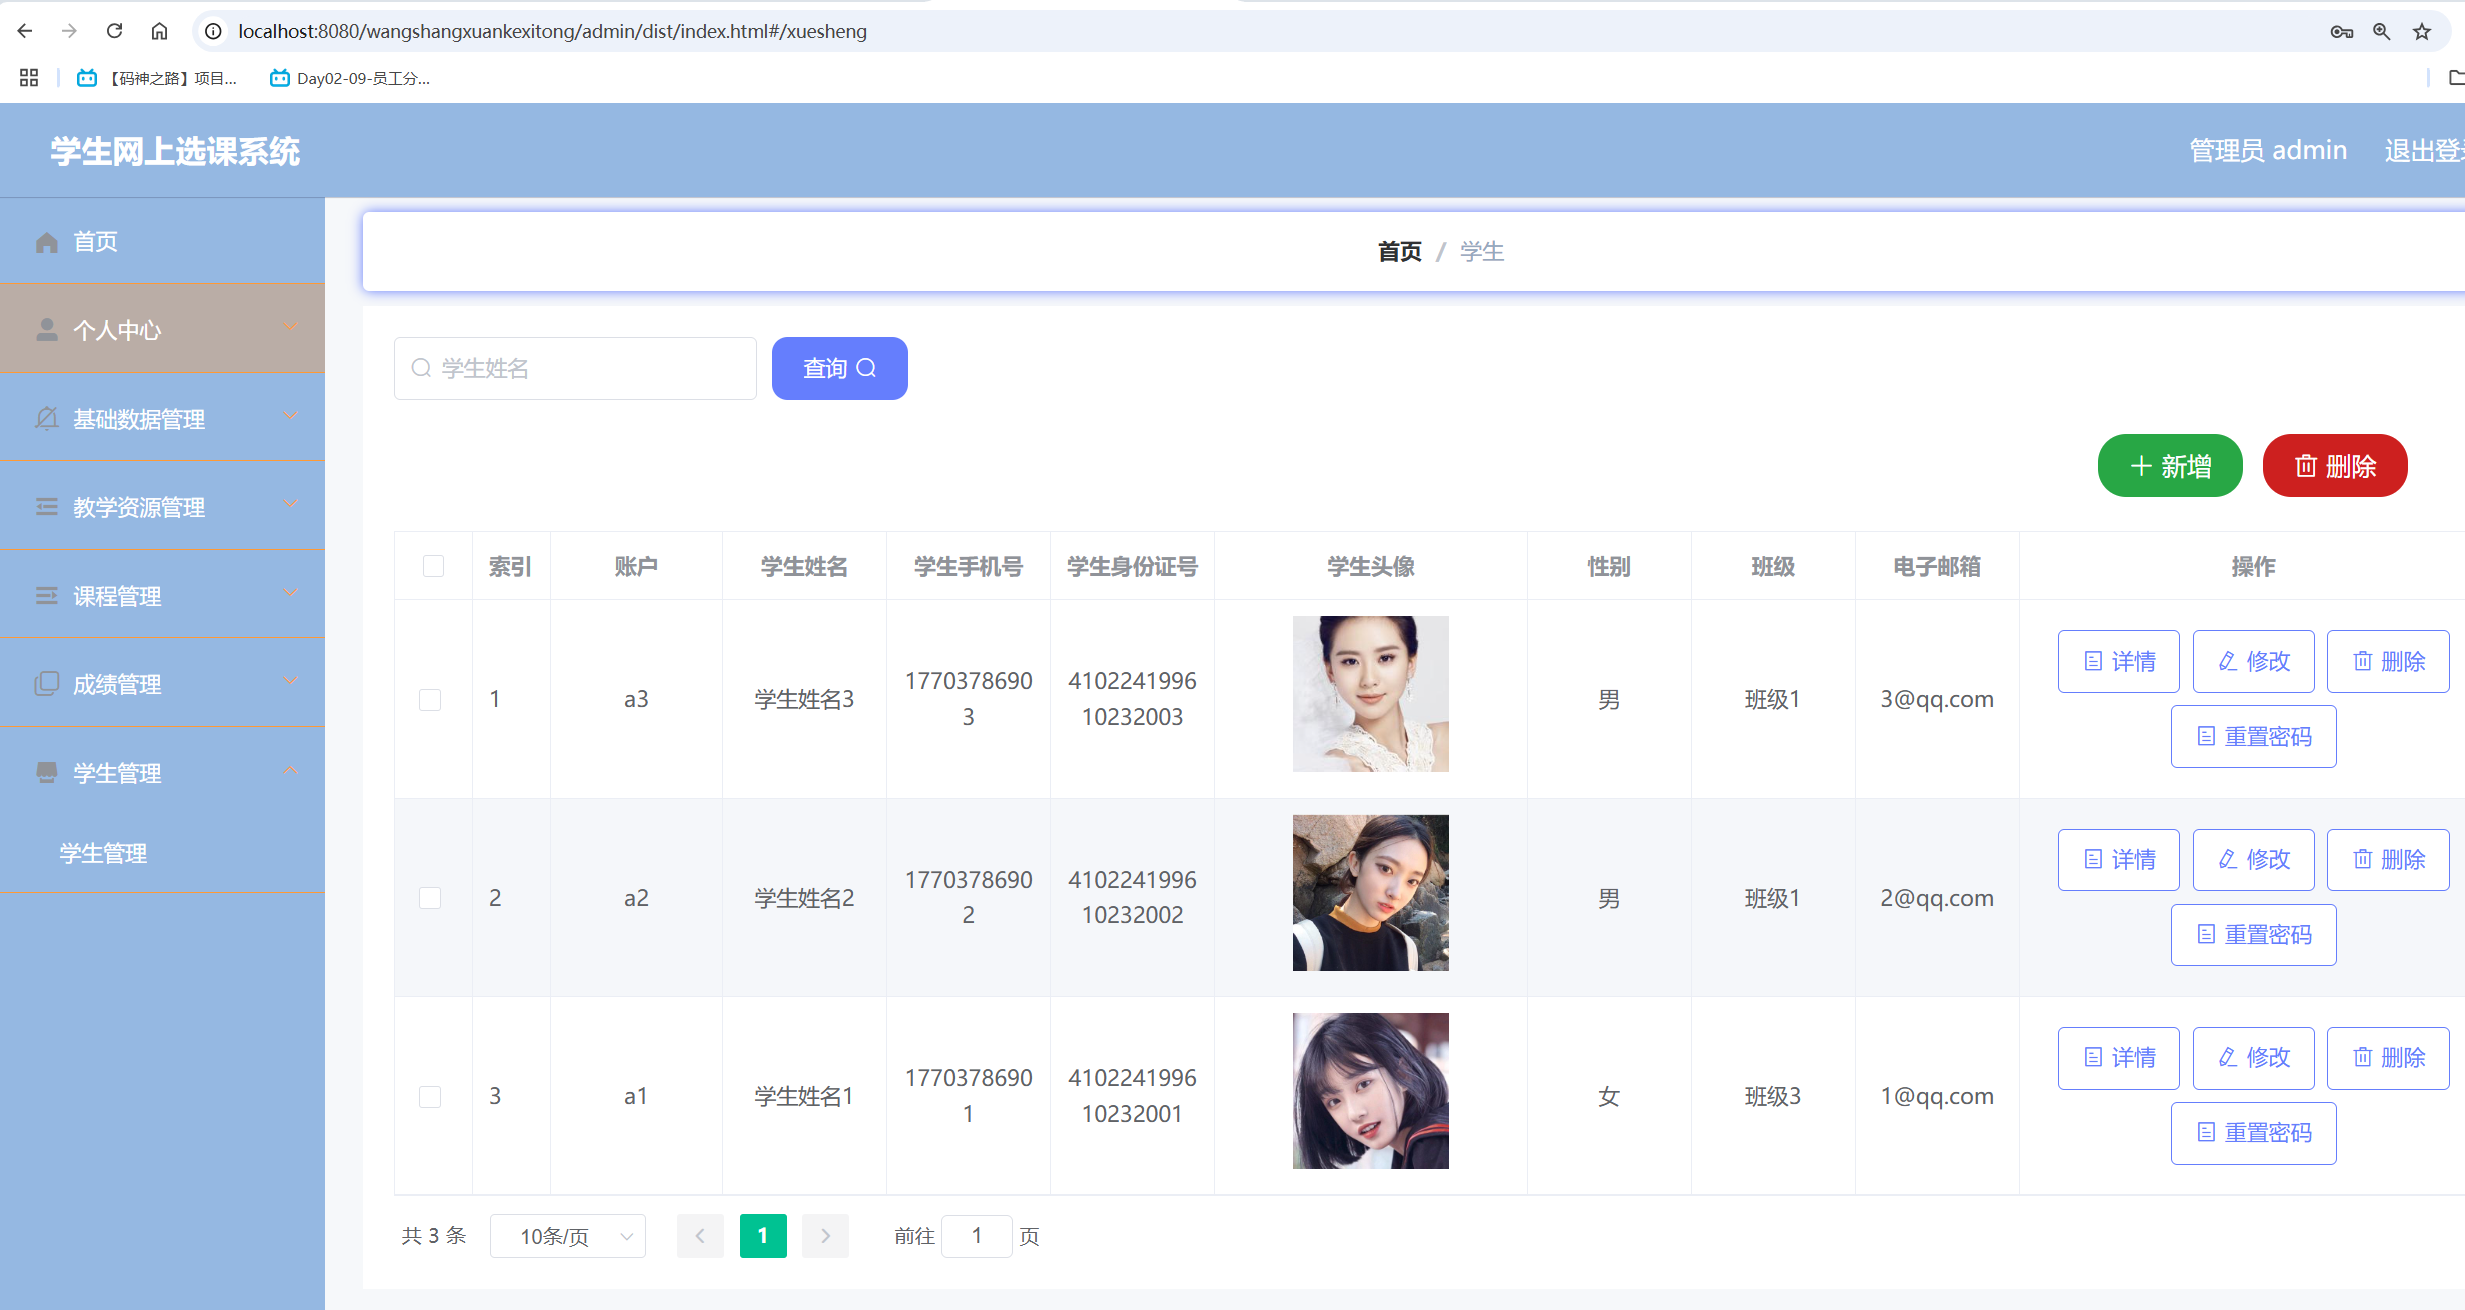Open the 首页 sidebar menu item
This screenshot has width=2465, height=1310.
click(162, 241)
